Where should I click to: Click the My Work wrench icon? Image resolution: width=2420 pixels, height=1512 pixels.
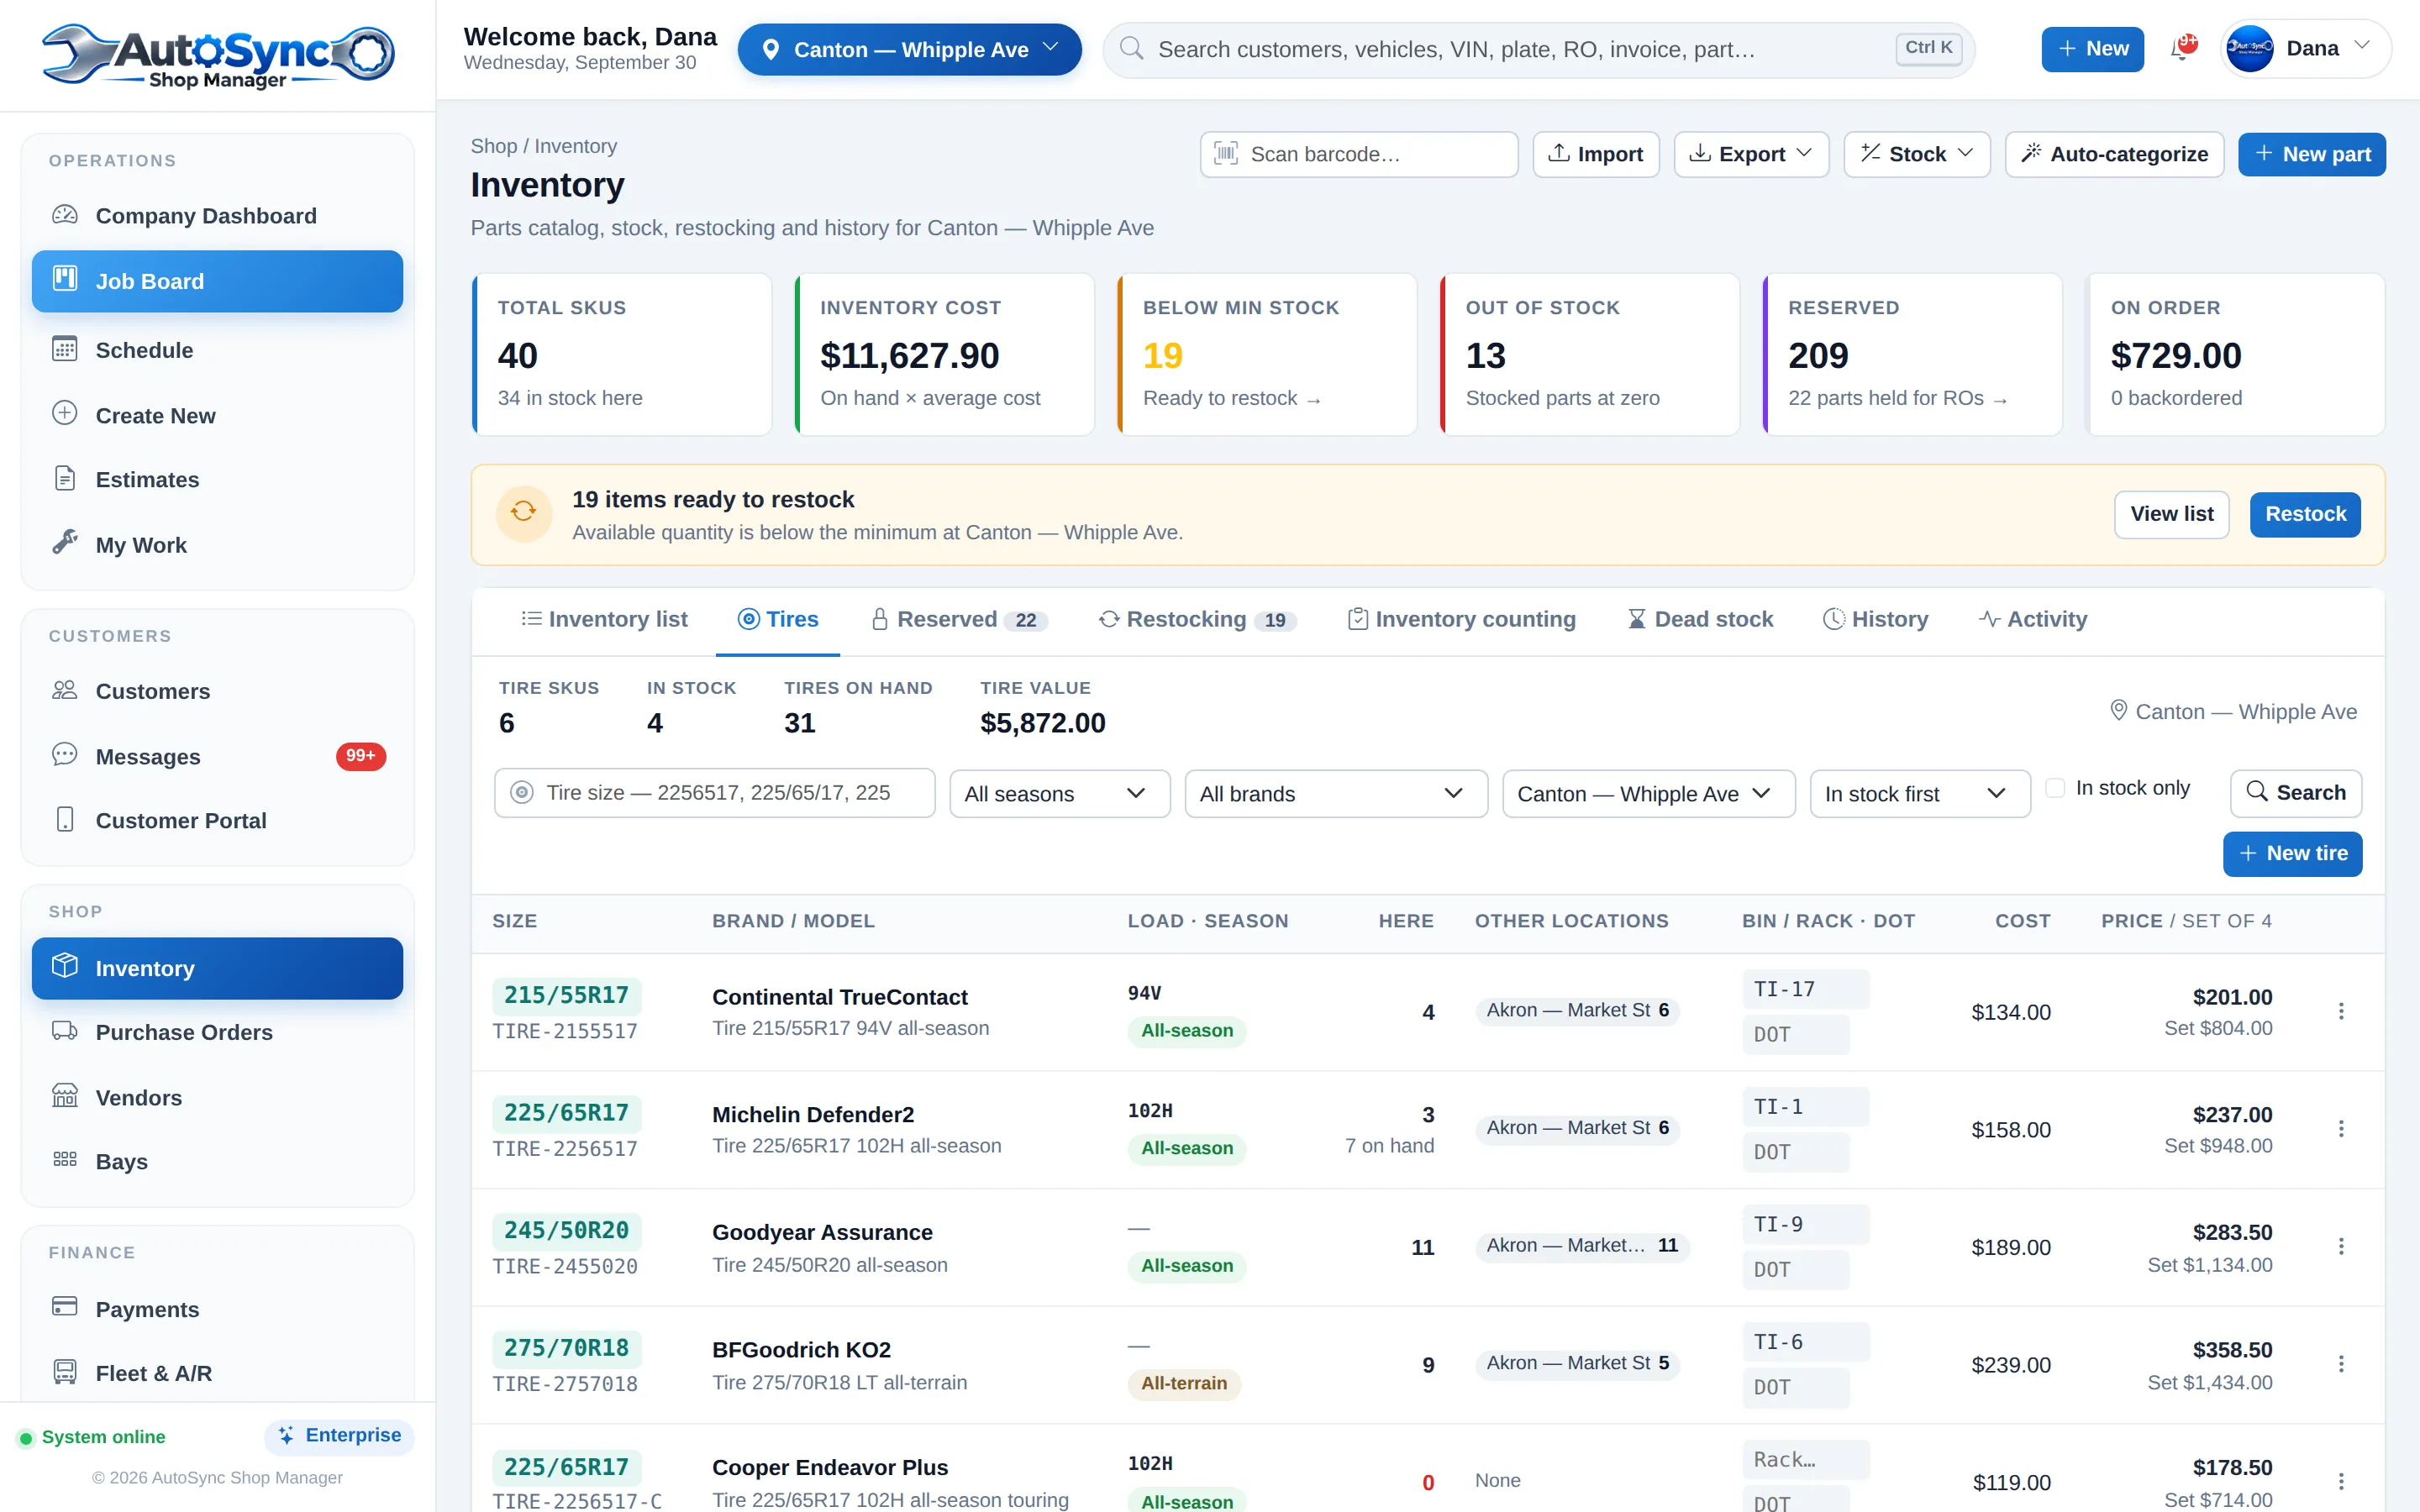point(65,543)
